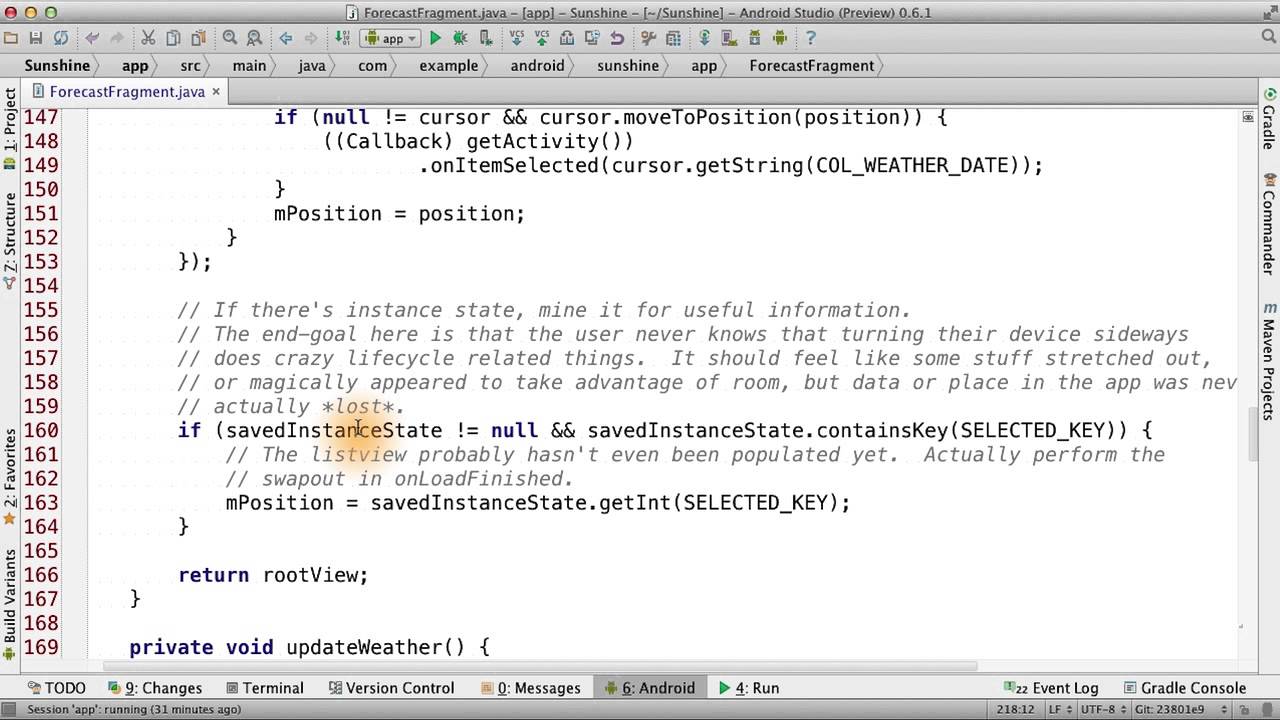The height and width of the screenshot is (720, 1280).
Task: Open the Terminal tool window
Action: coord(265,688)
